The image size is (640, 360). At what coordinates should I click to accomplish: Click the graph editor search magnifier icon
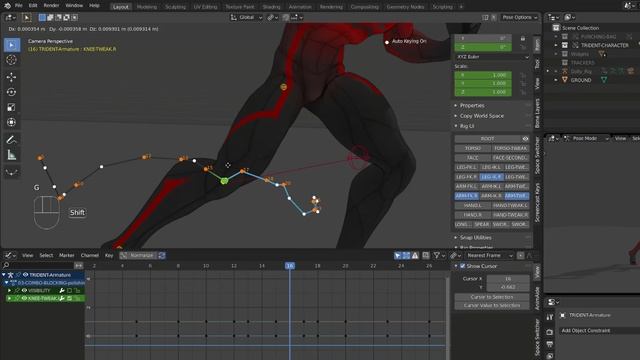[x=7, y=266]
